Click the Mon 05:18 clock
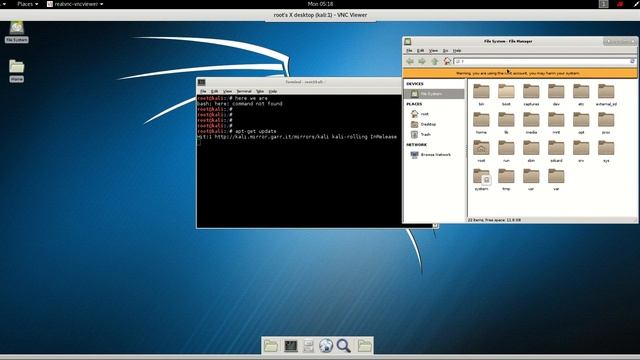The image size is (640, 360). (x=320, y=4)
